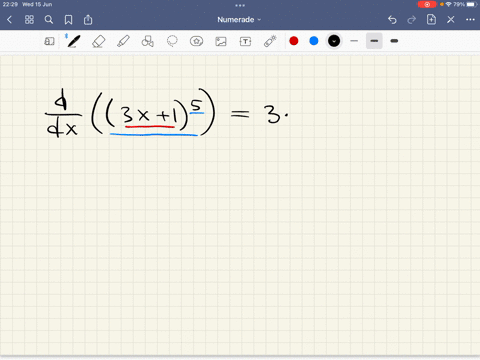Open the three-dot more options menu
The height and width of the screenshot is (360, 480).
click(x=470, y=20)
